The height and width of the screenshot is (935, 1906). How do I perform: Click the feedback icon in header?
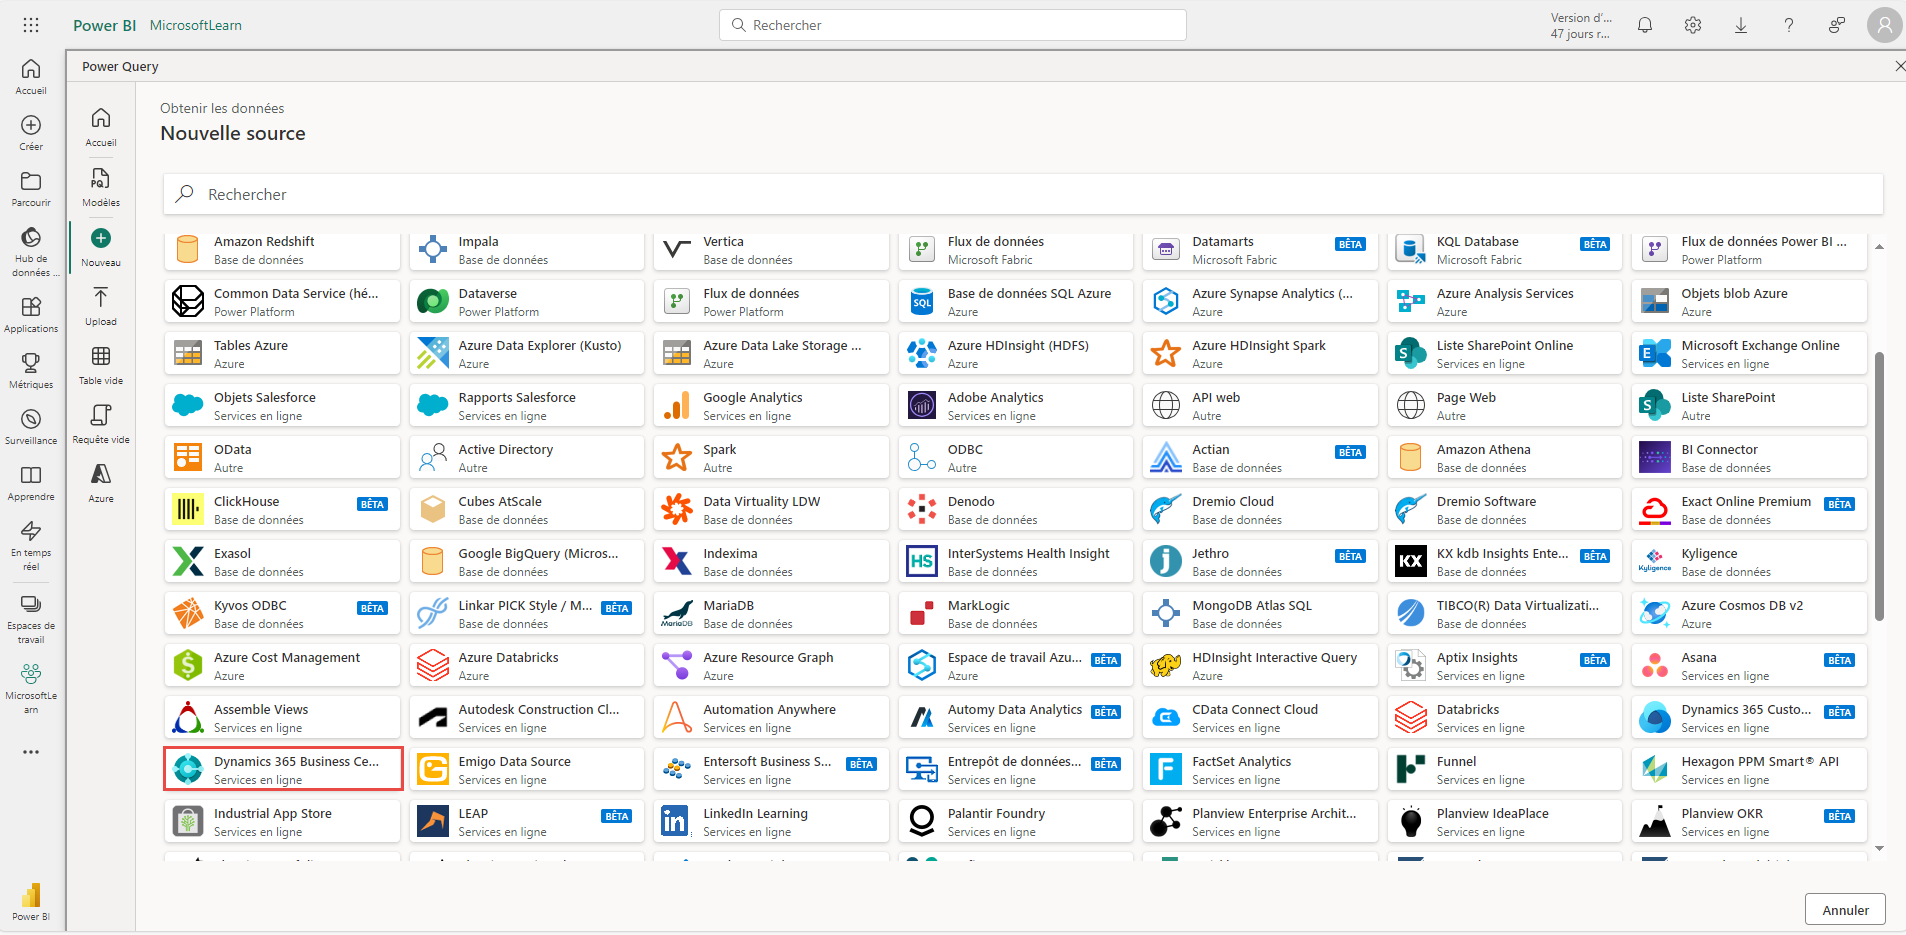click(1837, 25)
